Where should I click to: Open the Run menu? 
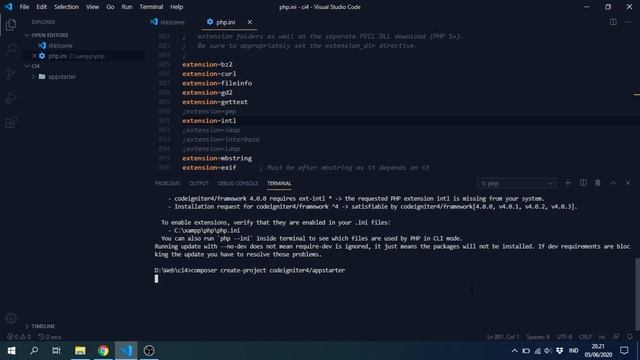coord(127,7)
